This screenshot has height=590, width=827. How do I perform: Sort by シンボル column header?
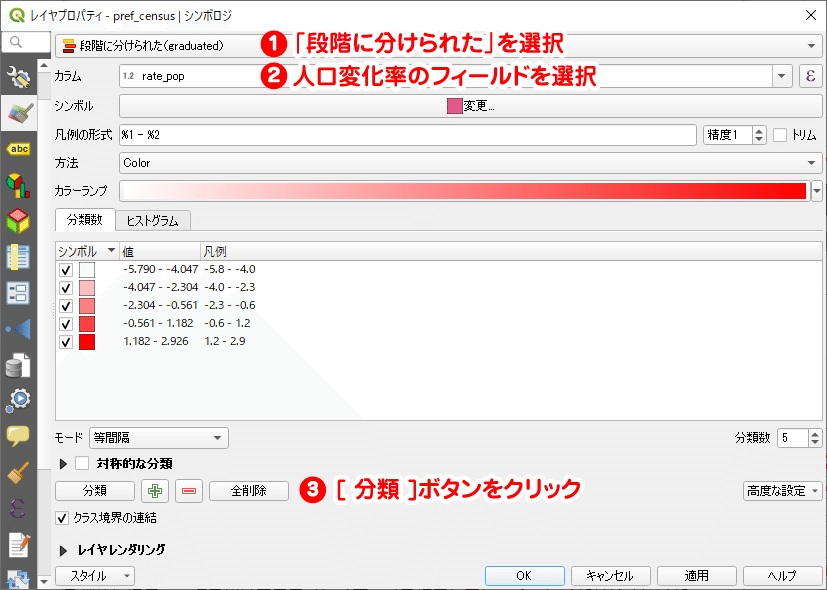[x=88, y=252]
